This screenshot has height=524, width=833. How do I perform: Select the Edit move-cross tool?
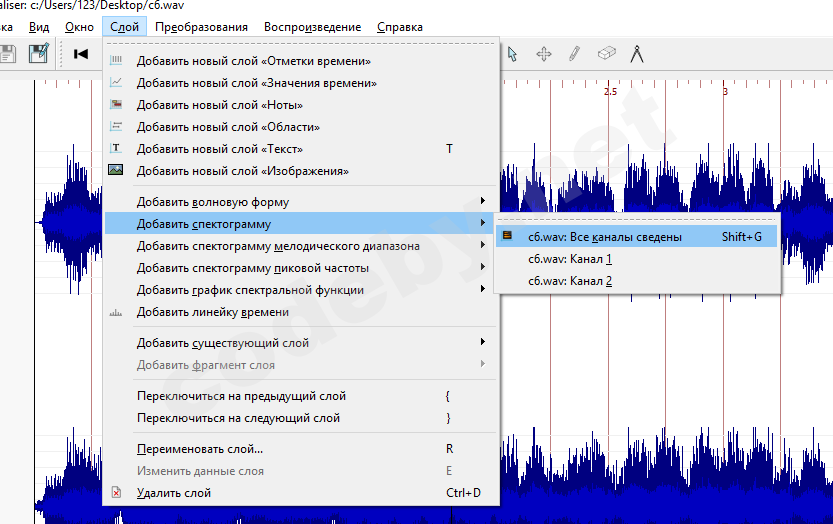543,54
